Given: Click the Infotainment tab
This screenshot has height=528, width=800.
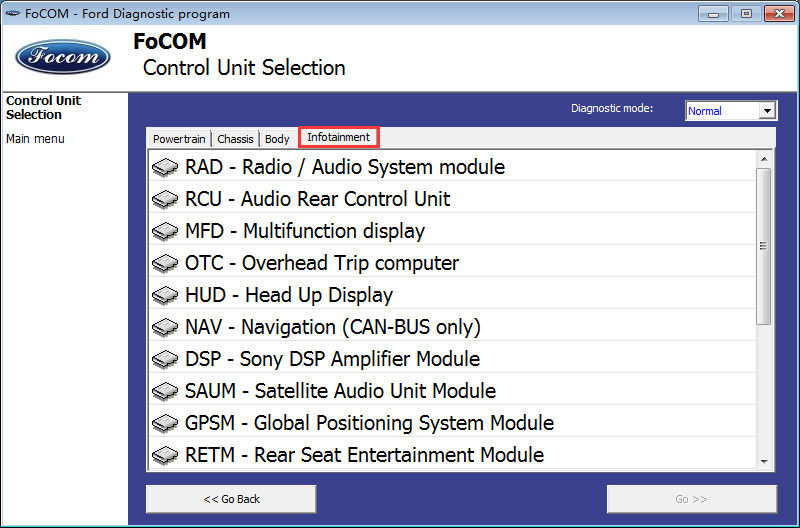Looking at the screenshot, I should (338, 137).
